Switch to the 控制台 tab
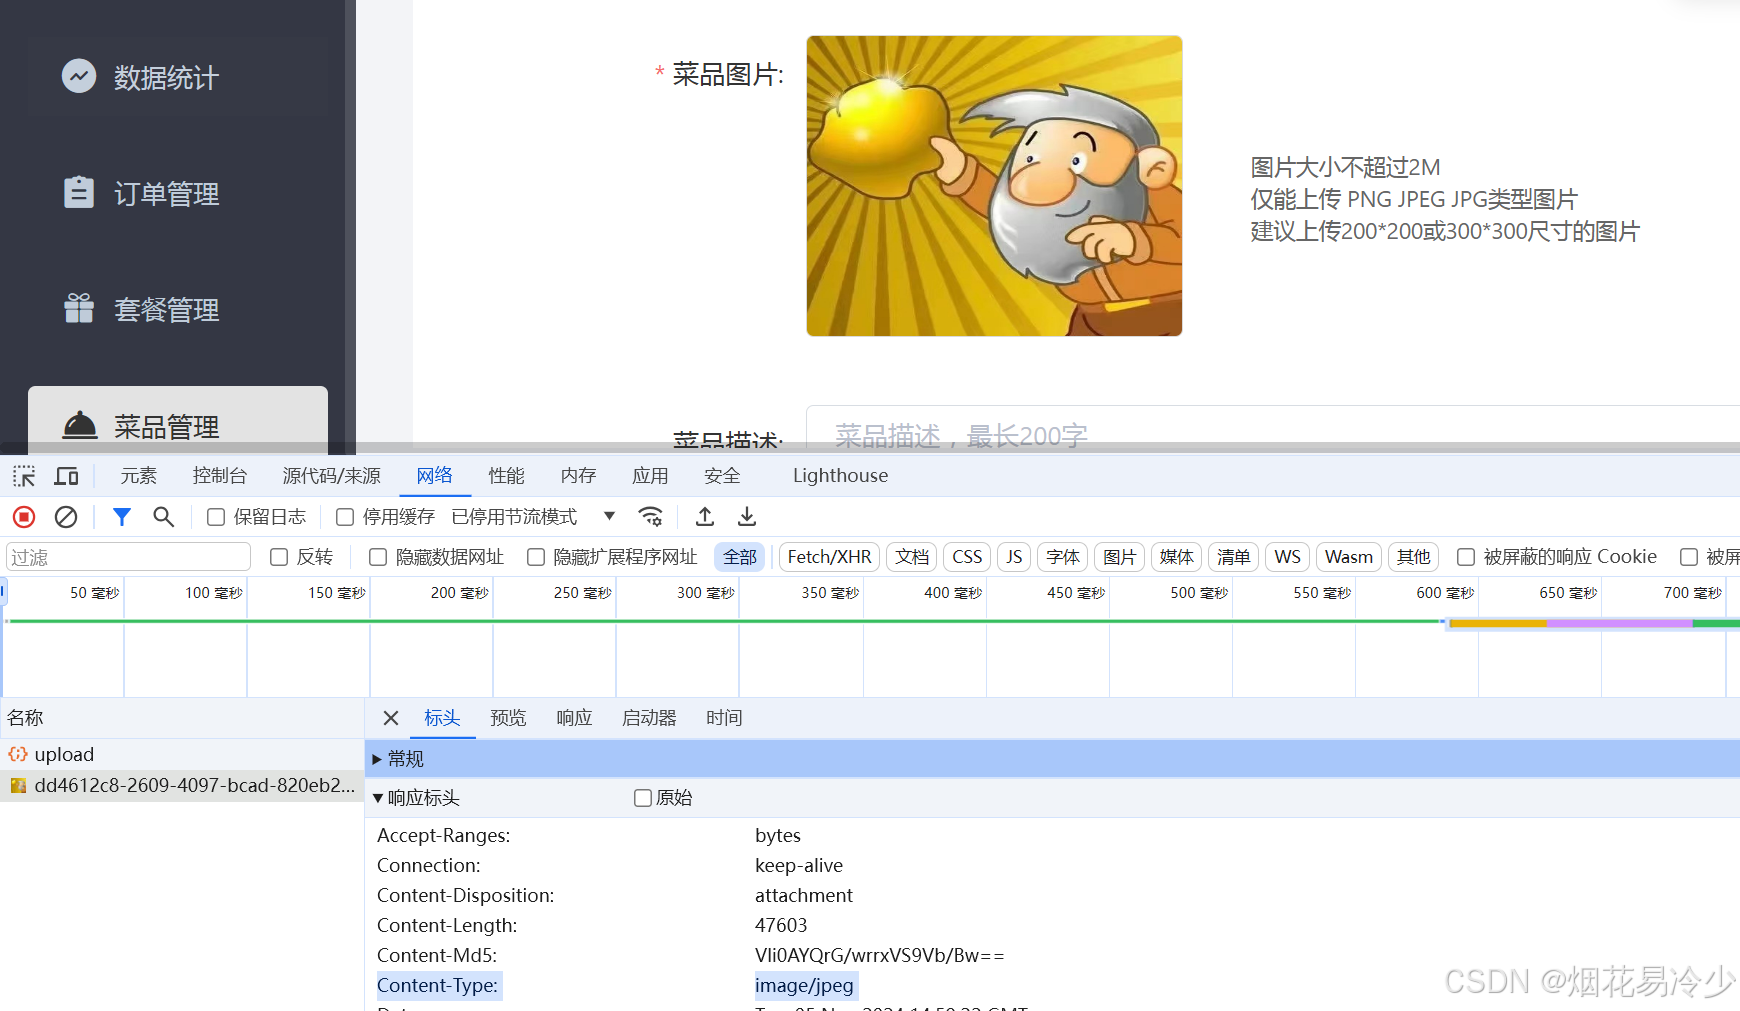 (x=220, y=476)
